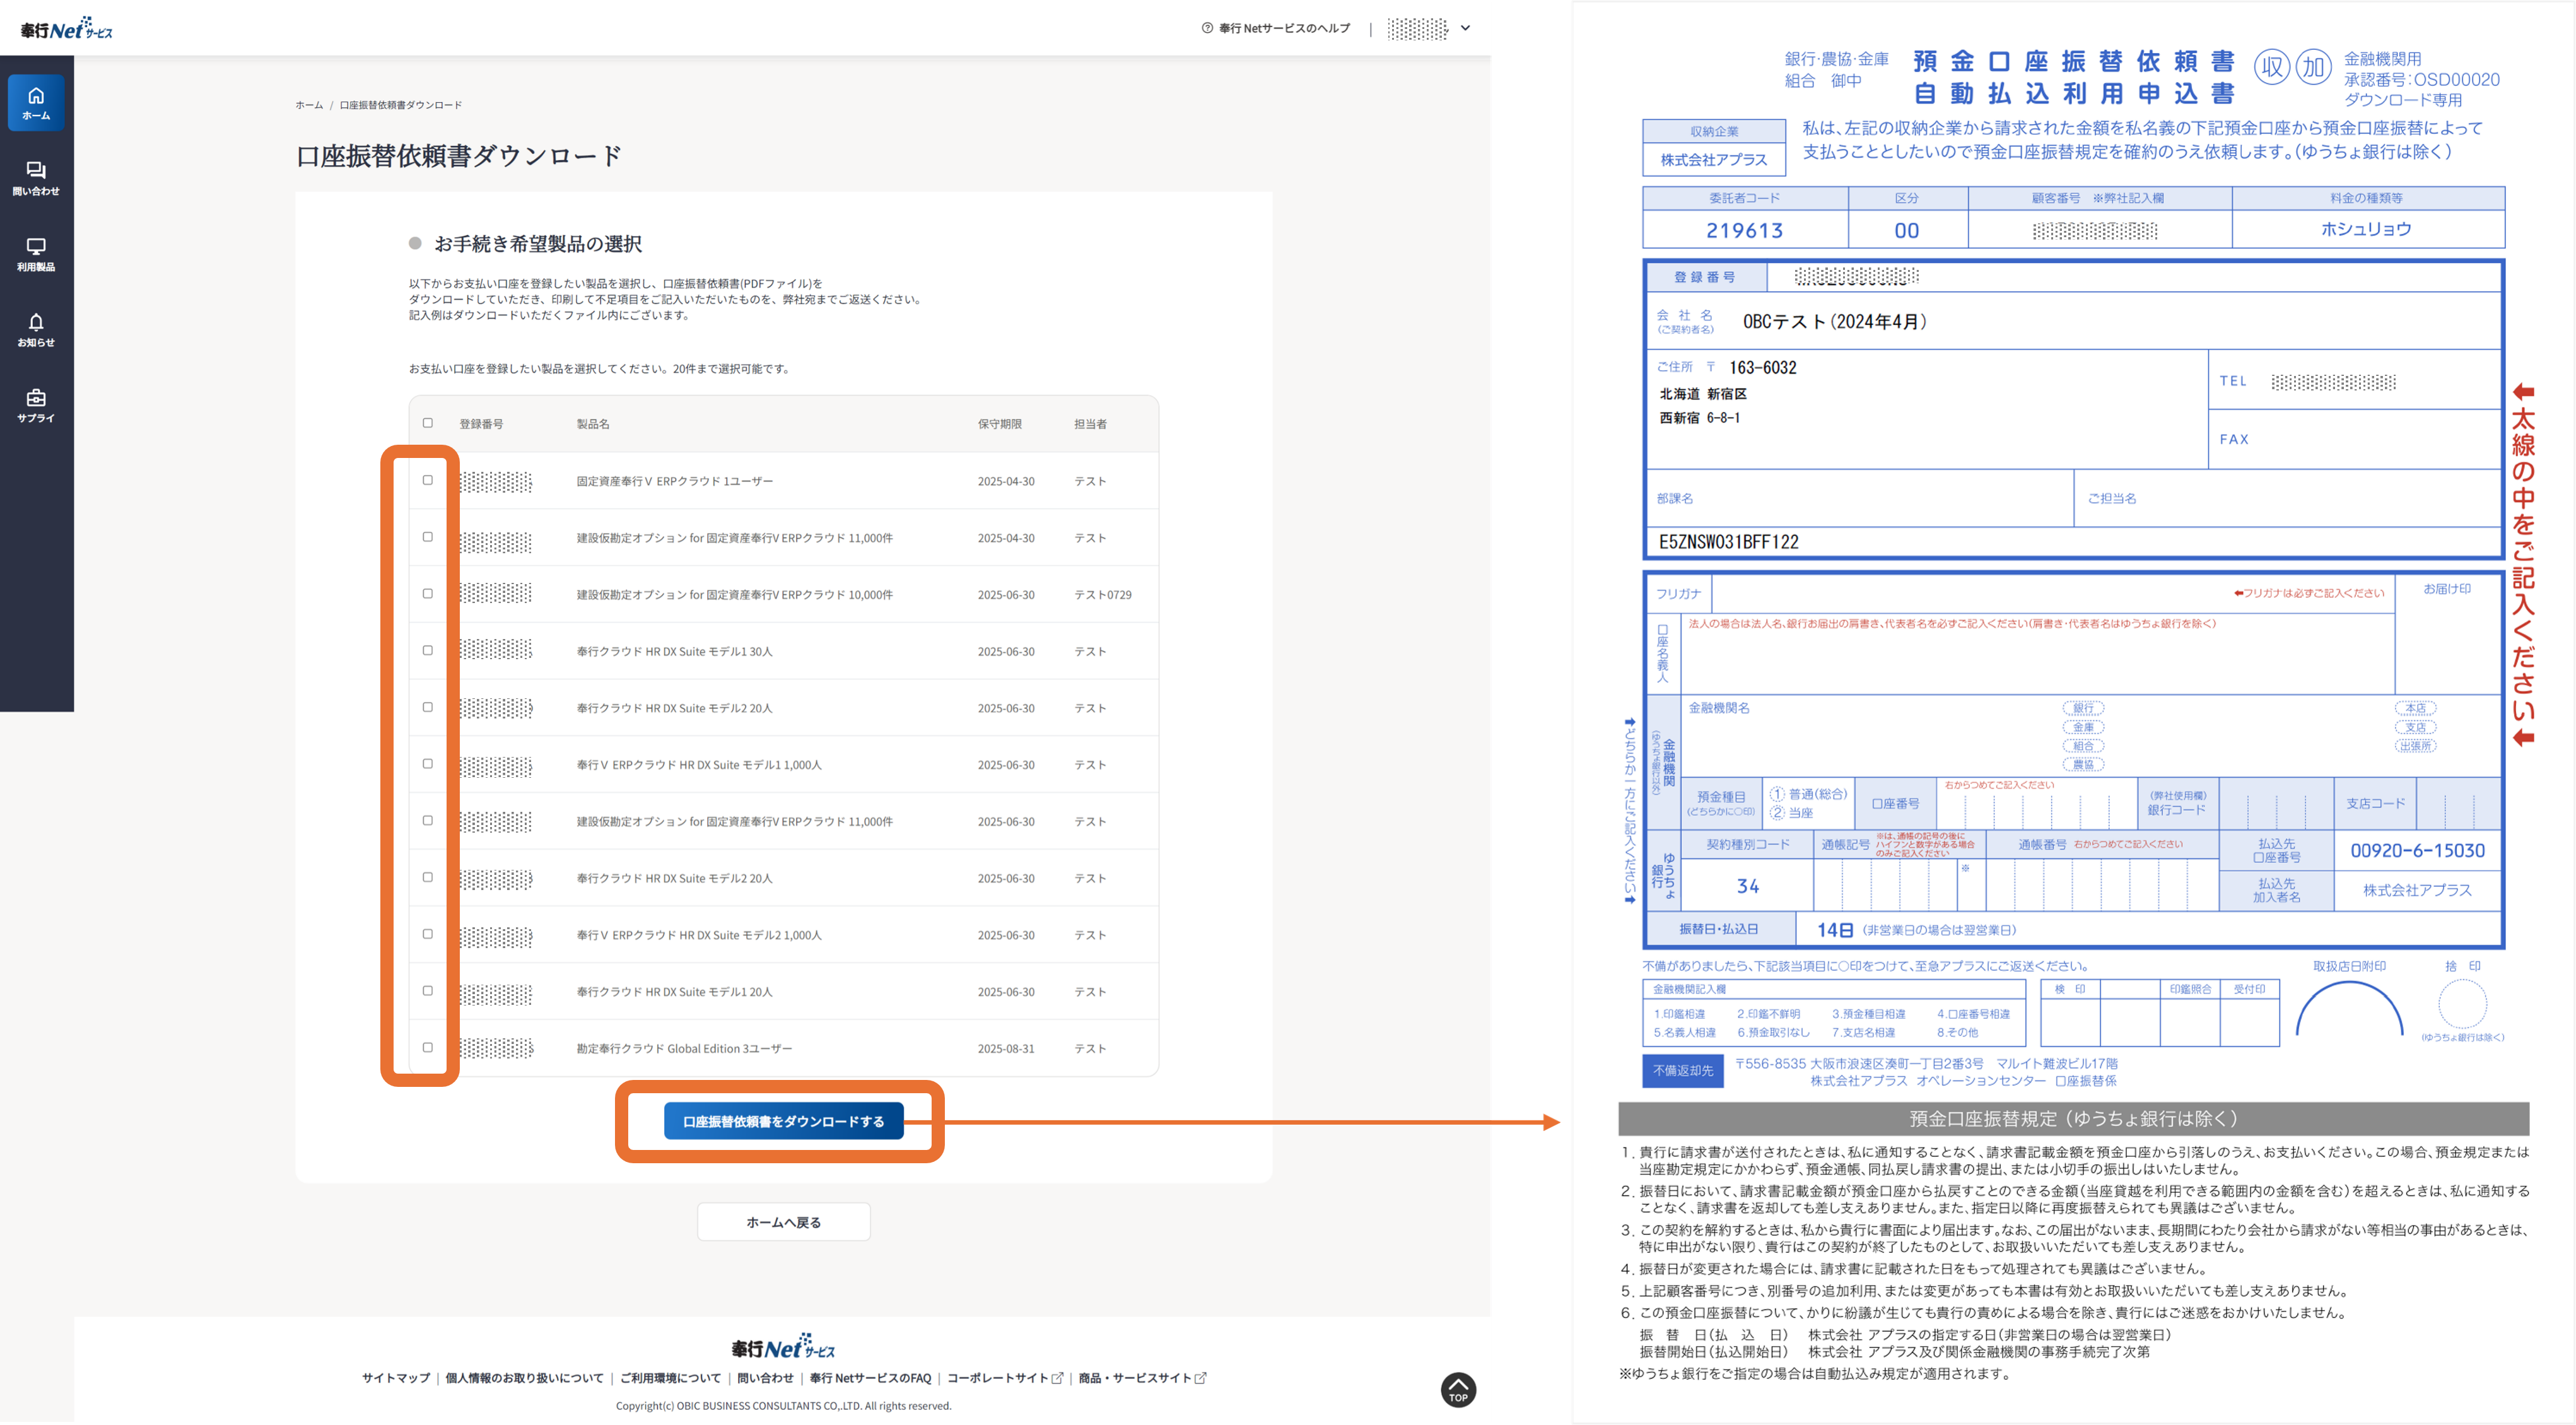Check 勘定奉行クラウド Global Edition 3ユーザー row
The image size is (2576, 1425).
[428, 1047]
